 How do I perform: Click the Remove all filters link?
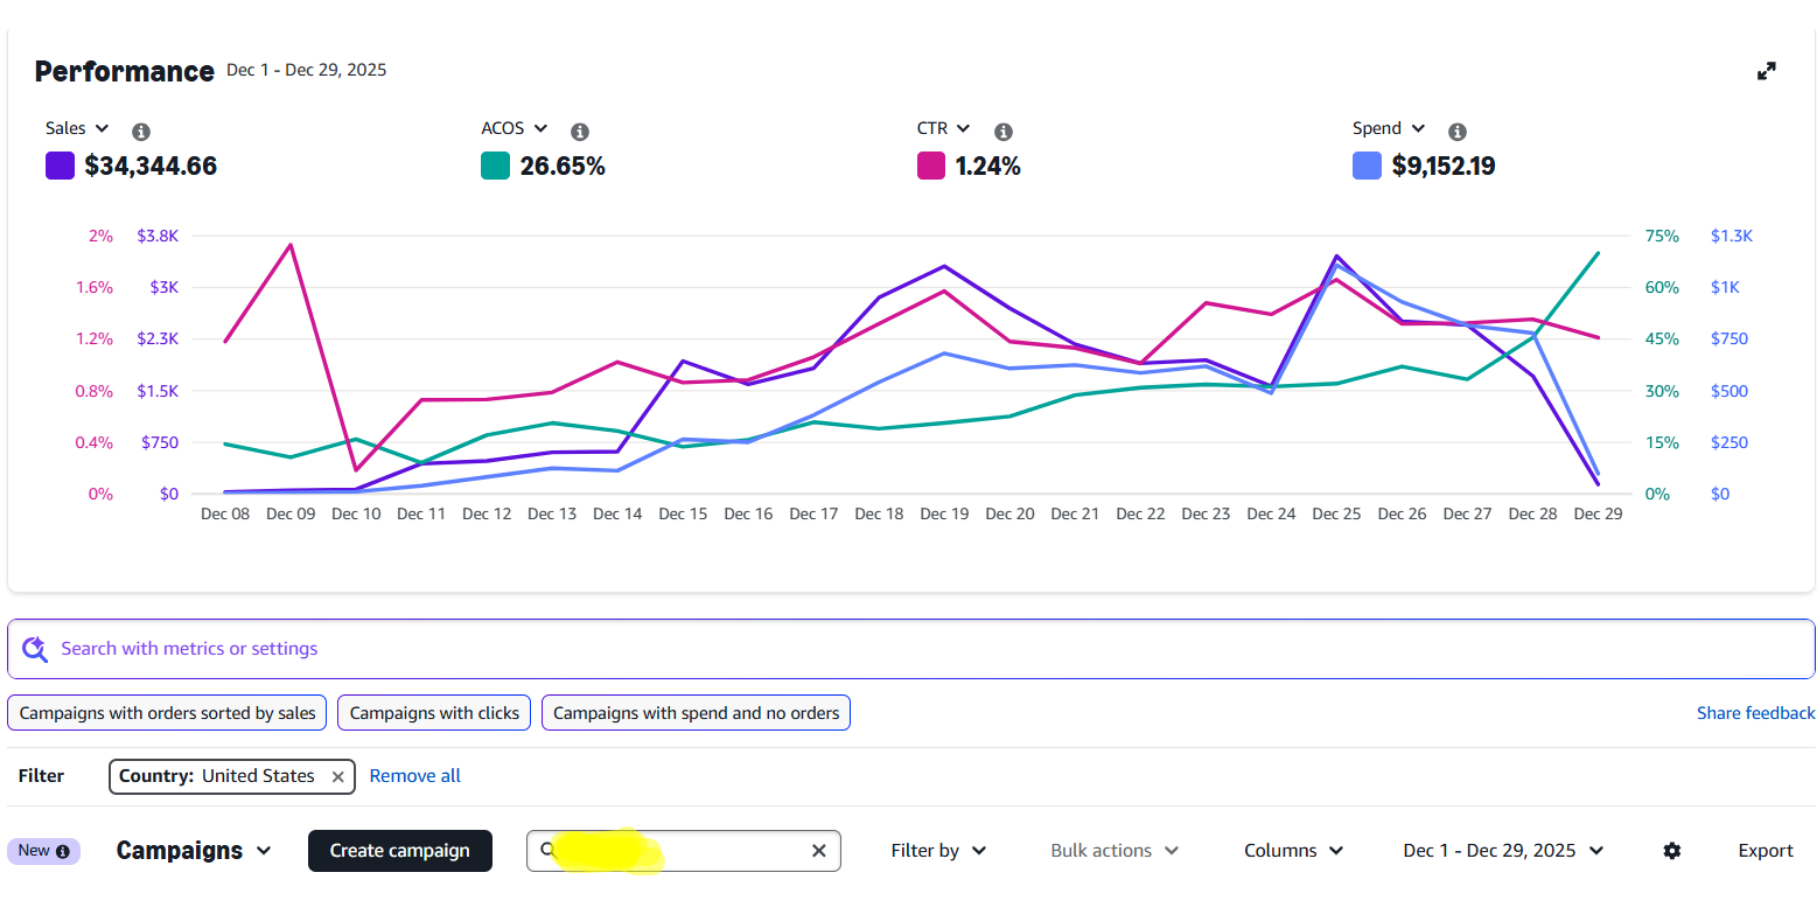(415, 776)
